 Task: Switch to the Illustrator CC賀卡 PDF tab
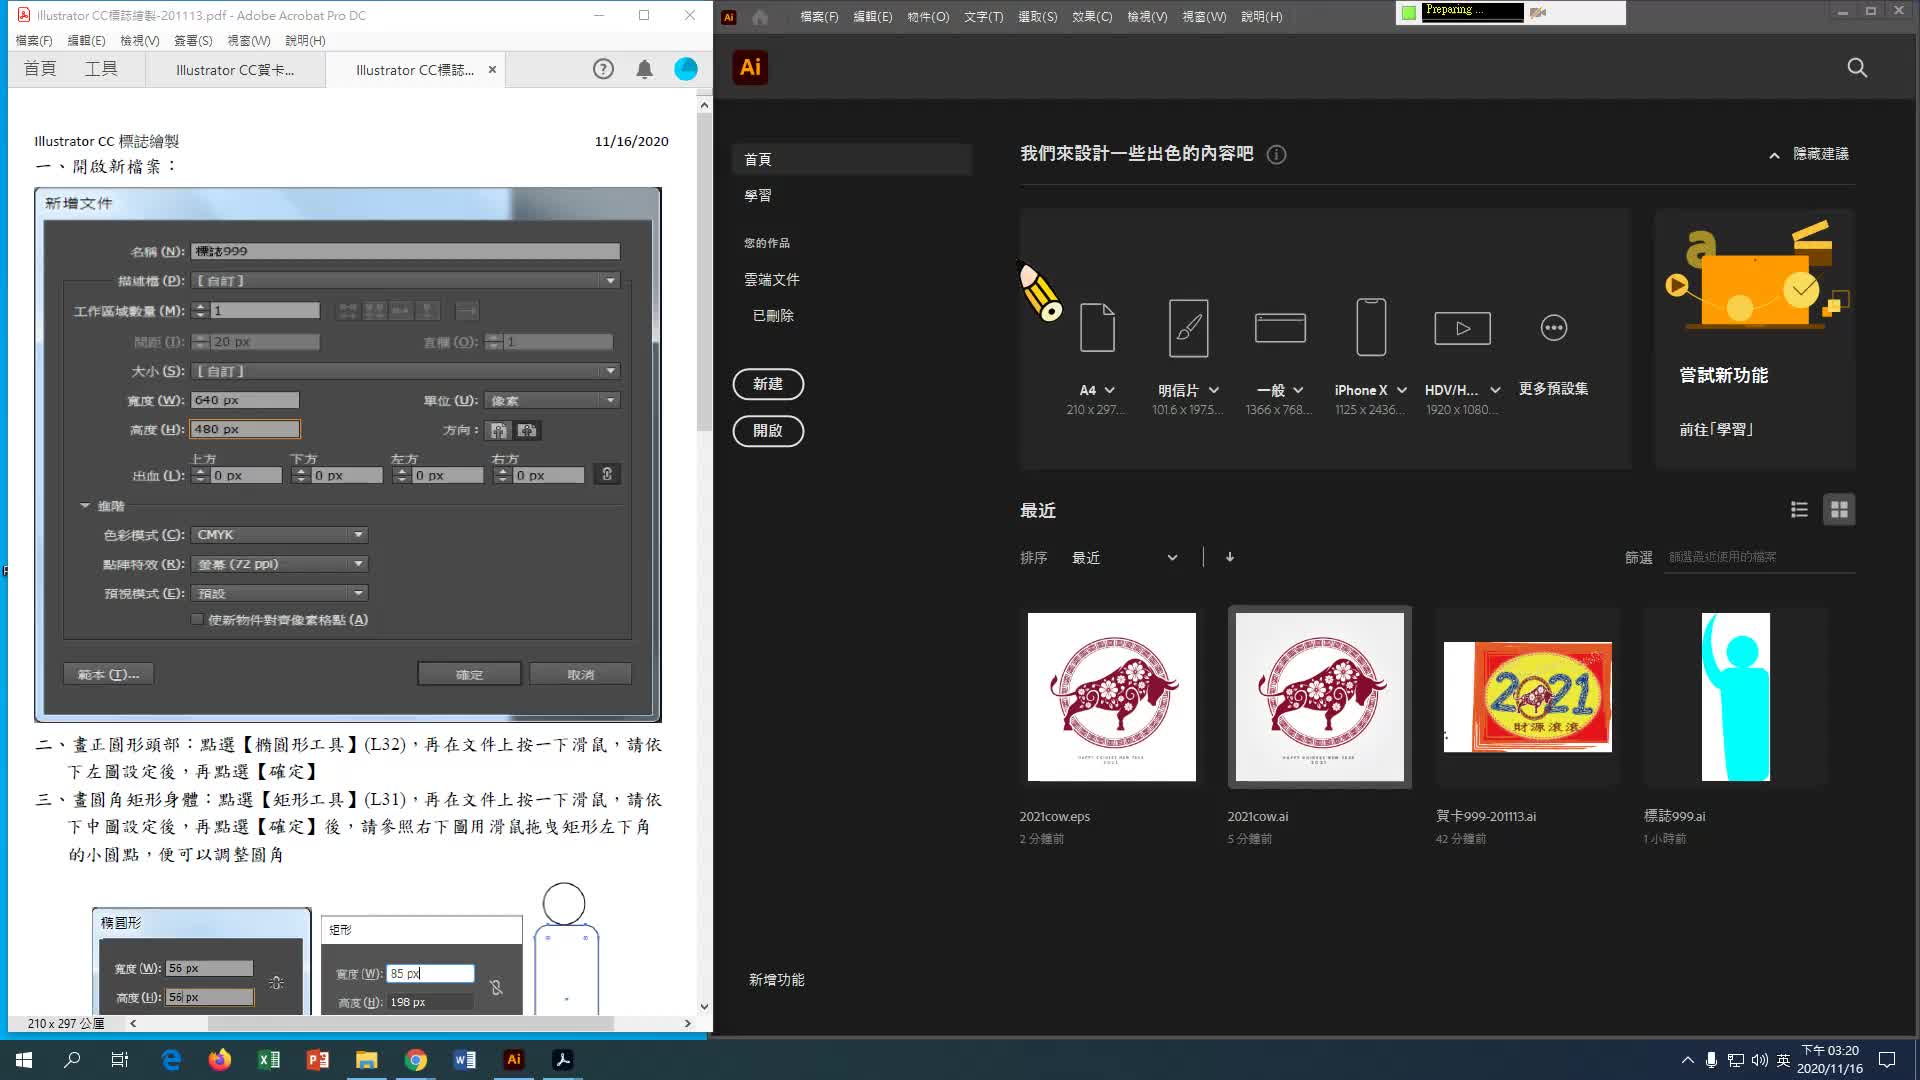tap(235, 70)
